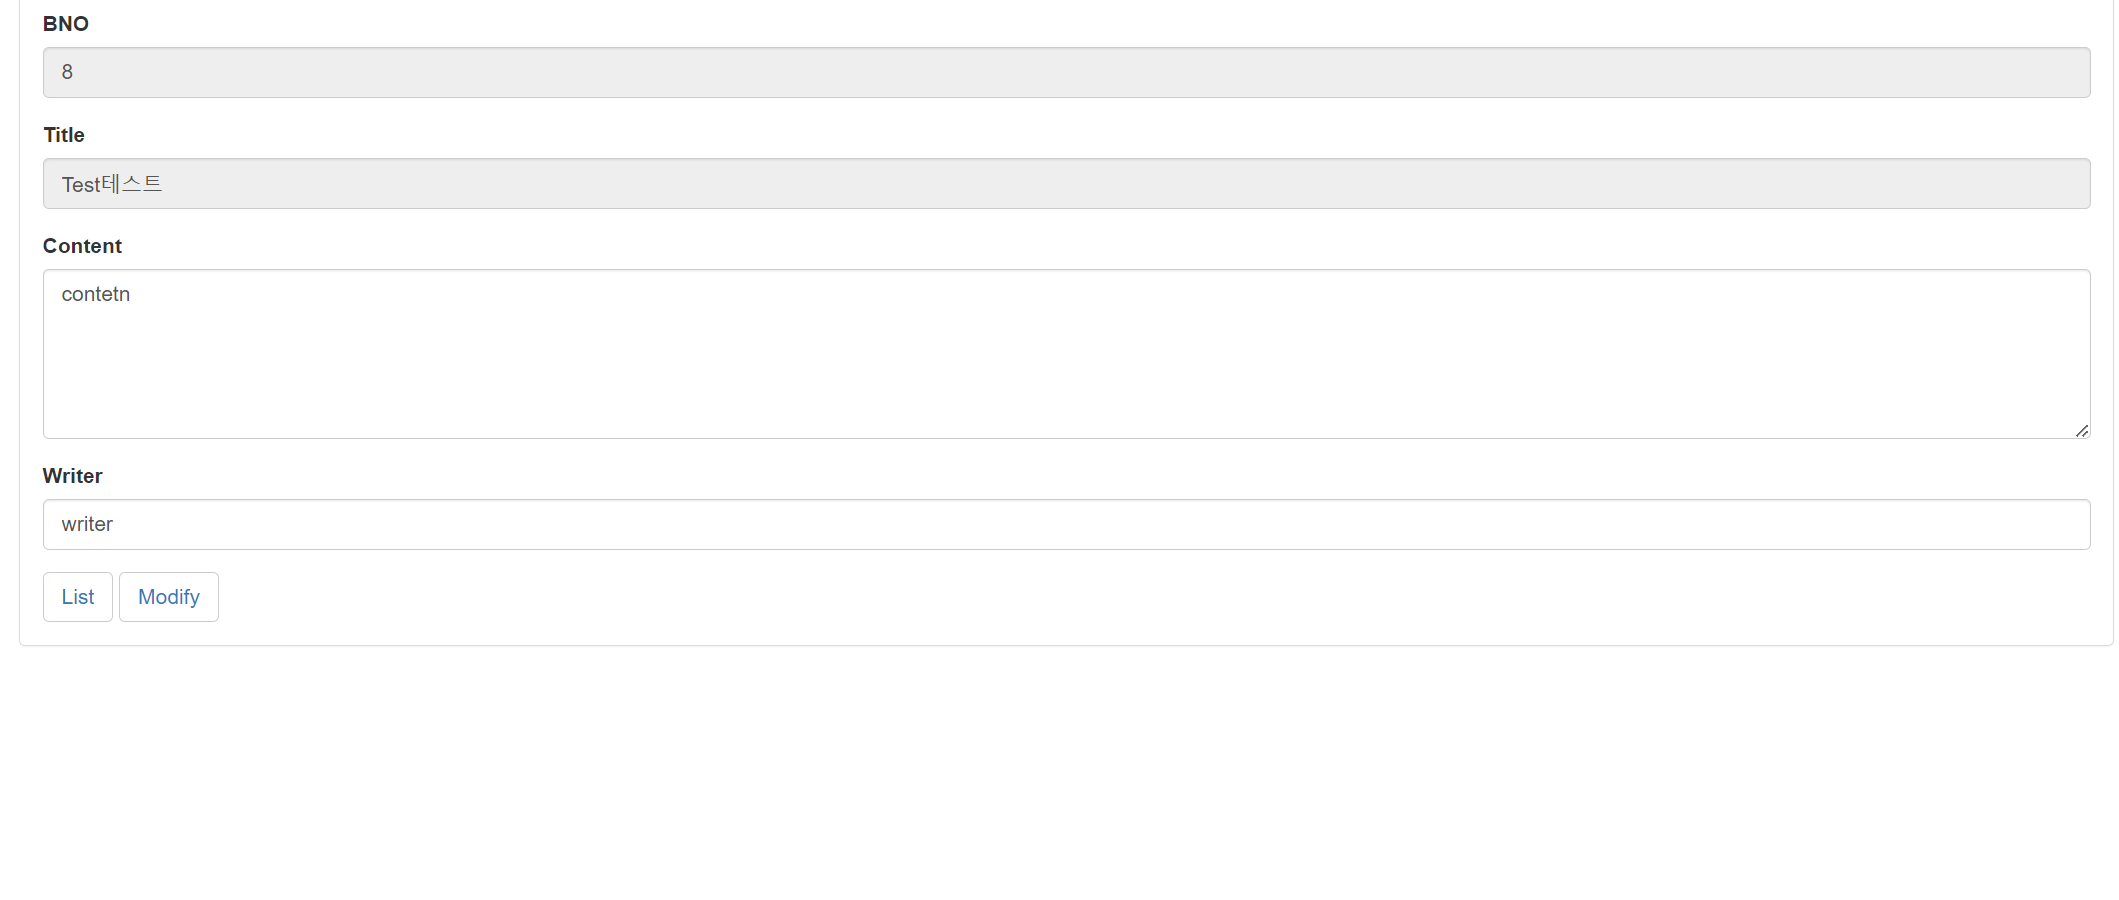Click the List button
The image size is (2119, 900).
point(77,596)
